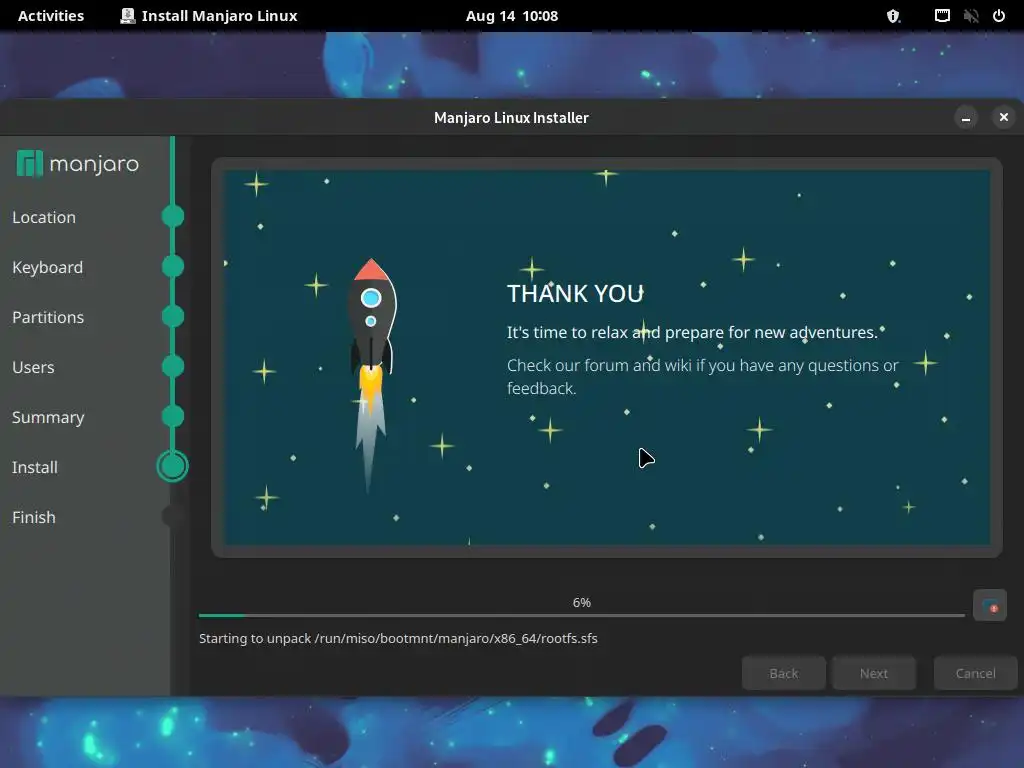Click the Finish step progress dot
Screen dimensions: 1024x768
(172, 517)
